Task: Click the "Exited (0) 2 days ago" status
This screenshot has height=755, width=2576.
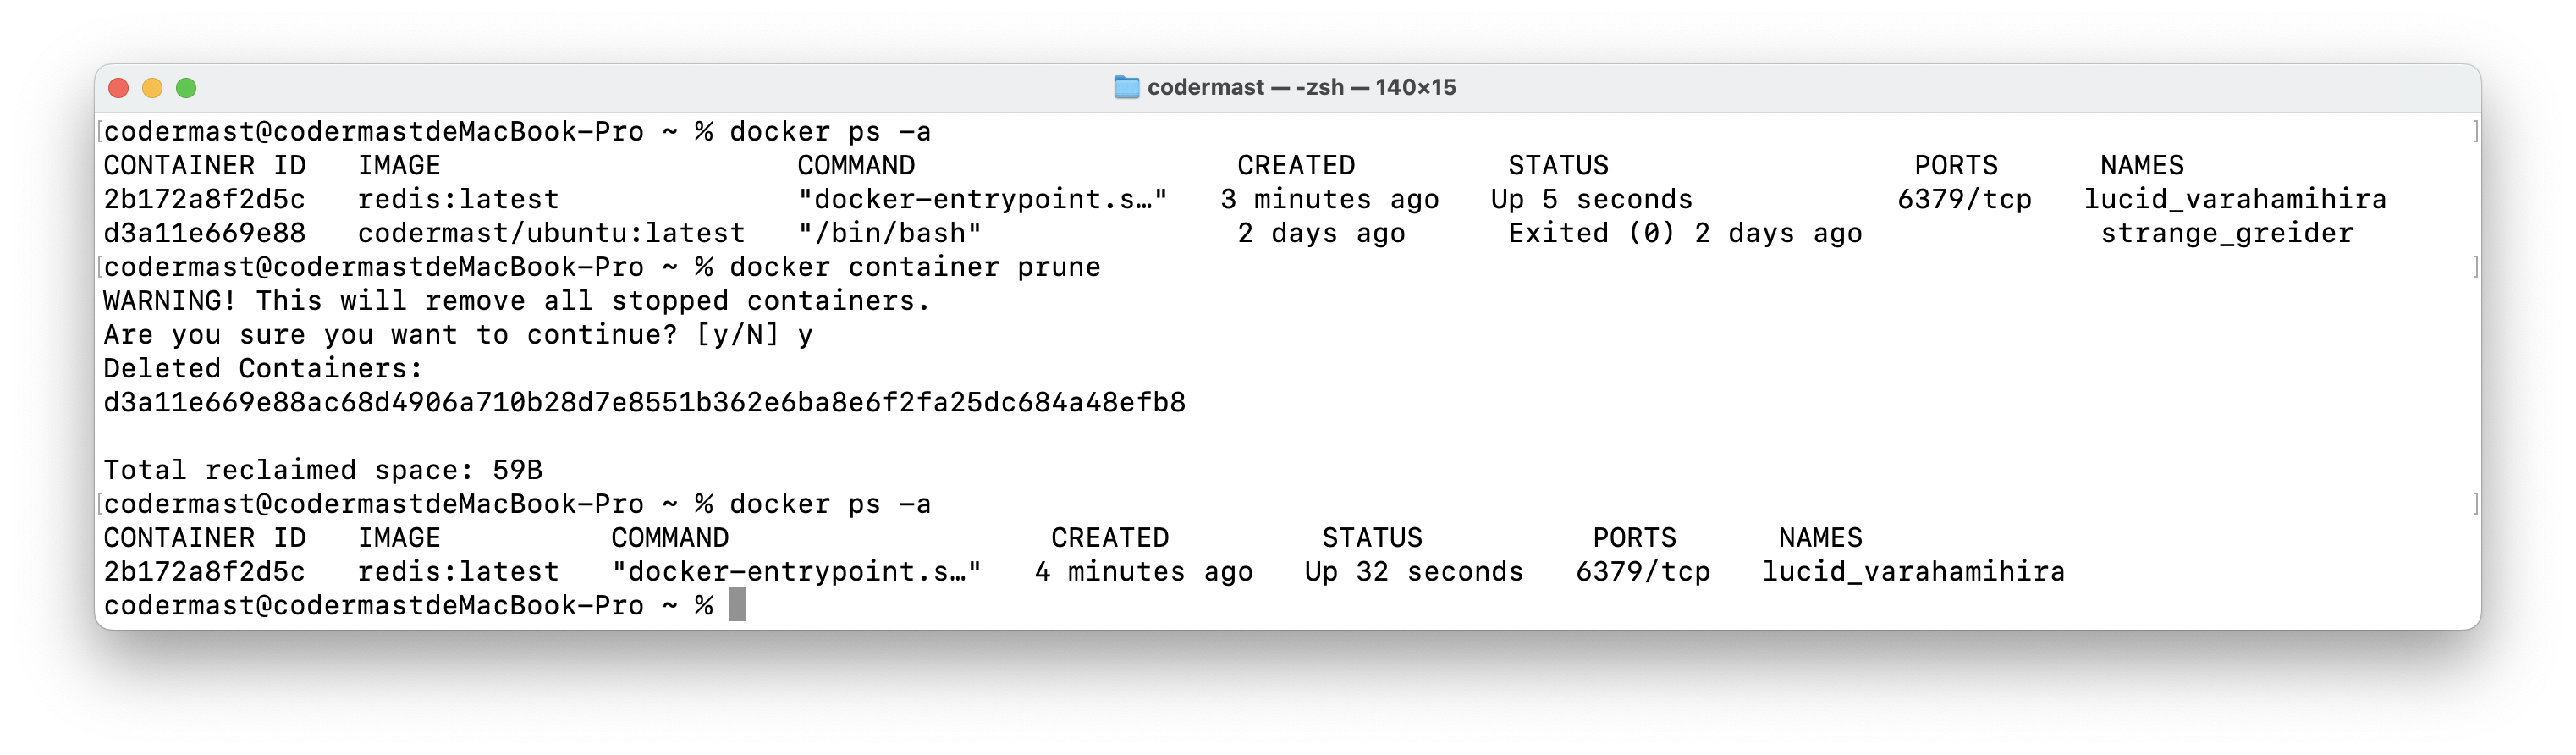Action: click(1685, 233)
